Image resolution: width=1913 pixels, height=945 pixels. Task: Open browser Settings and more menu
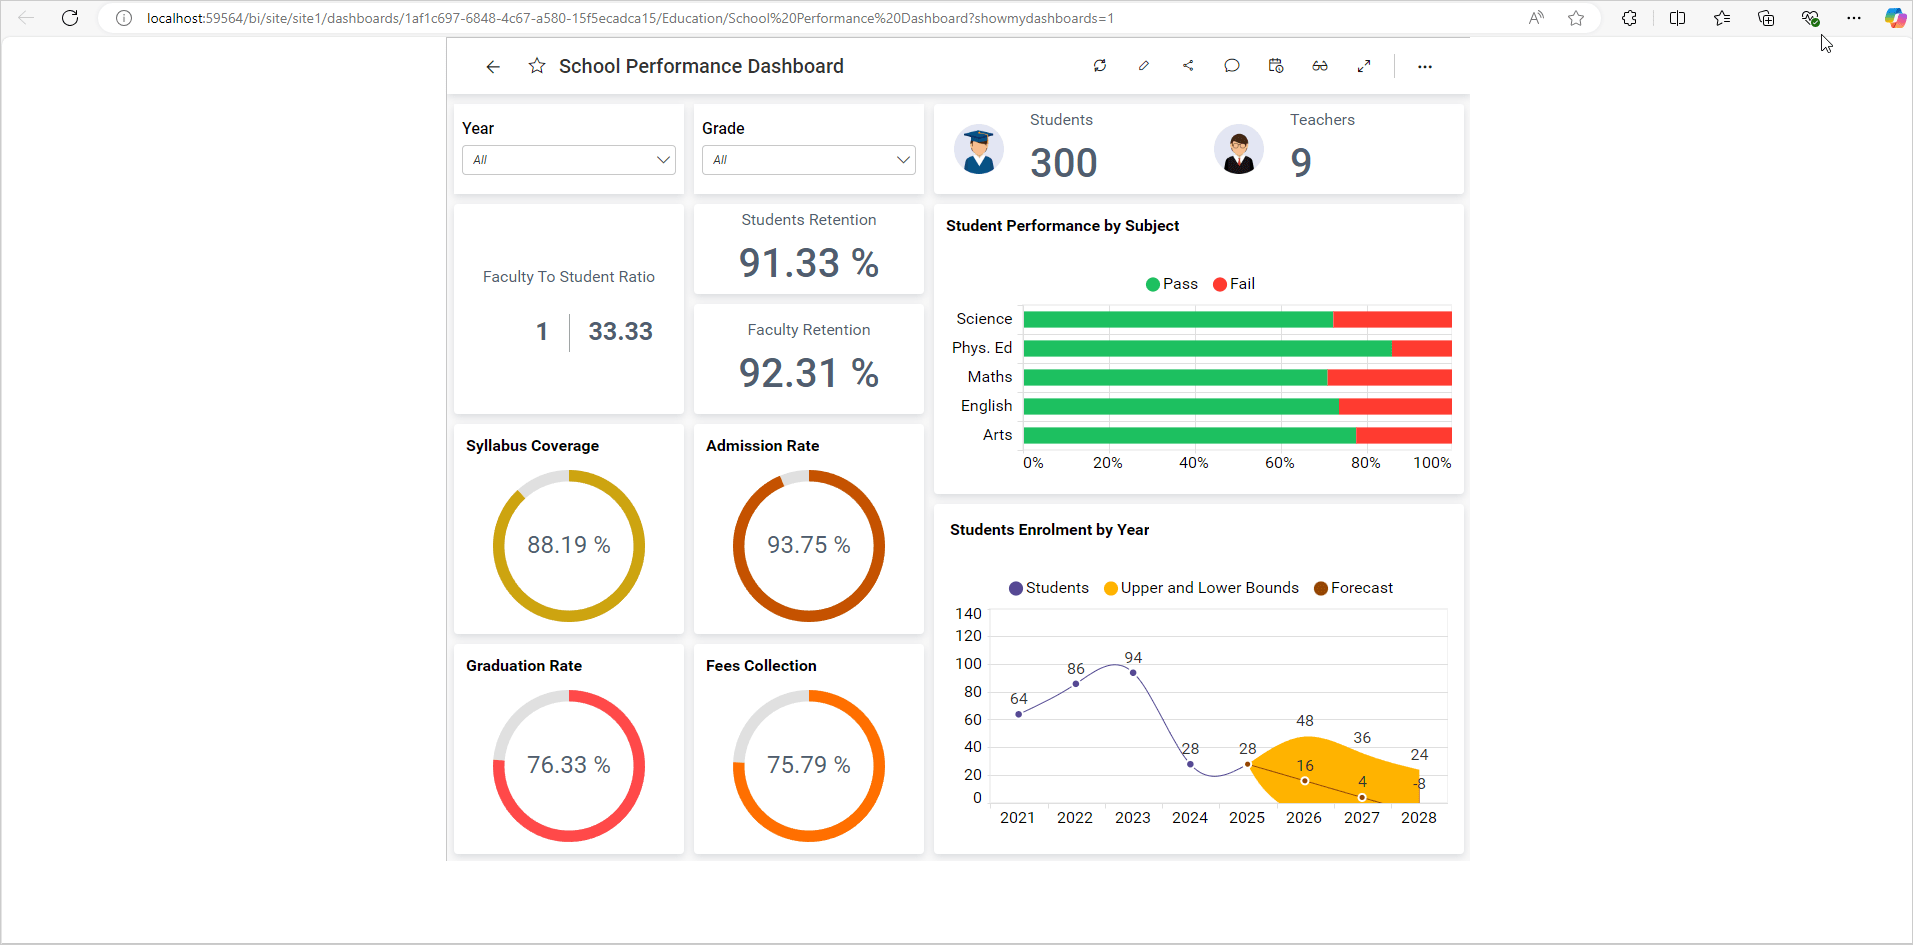(1853, 18)
